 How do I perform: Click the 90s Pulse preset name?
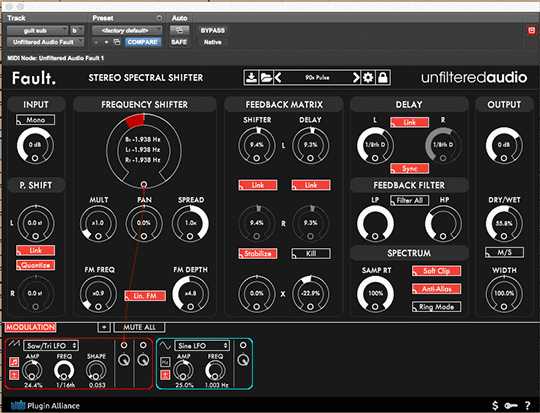[317, 78]
